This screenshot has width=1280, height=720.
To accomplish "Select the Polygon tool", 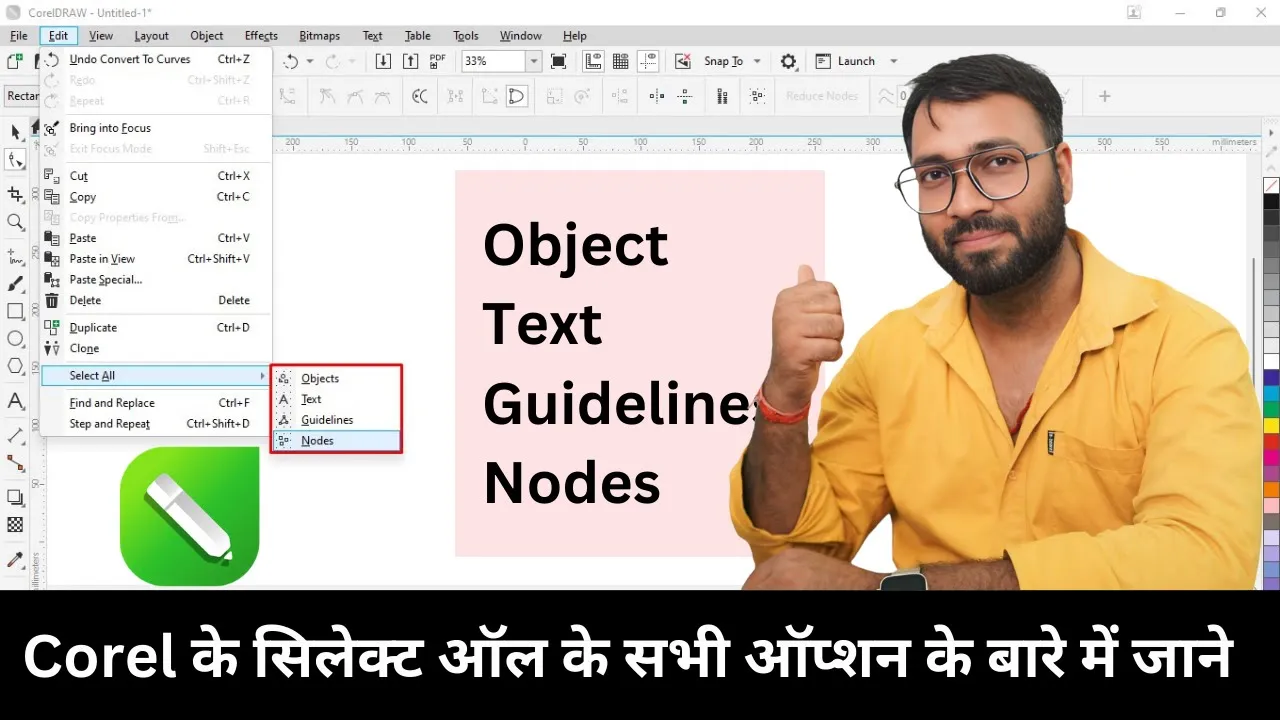I will [x=15, y=367].
